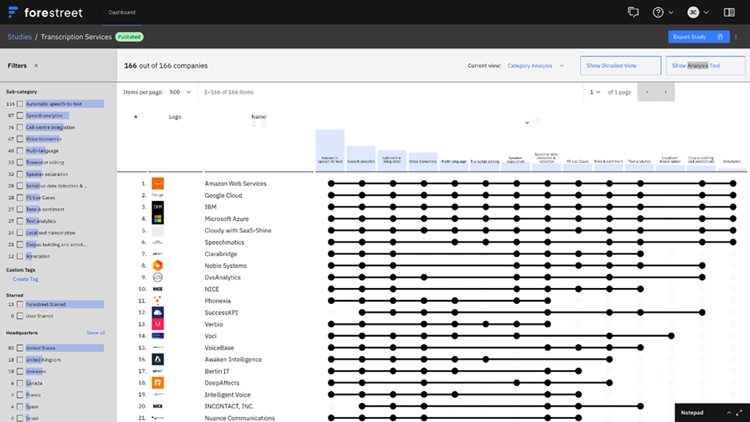The width and height of the screenshot is (750, 422).
Task: Check the Automatic speech-to-text filter
Action: coord(20,104)
